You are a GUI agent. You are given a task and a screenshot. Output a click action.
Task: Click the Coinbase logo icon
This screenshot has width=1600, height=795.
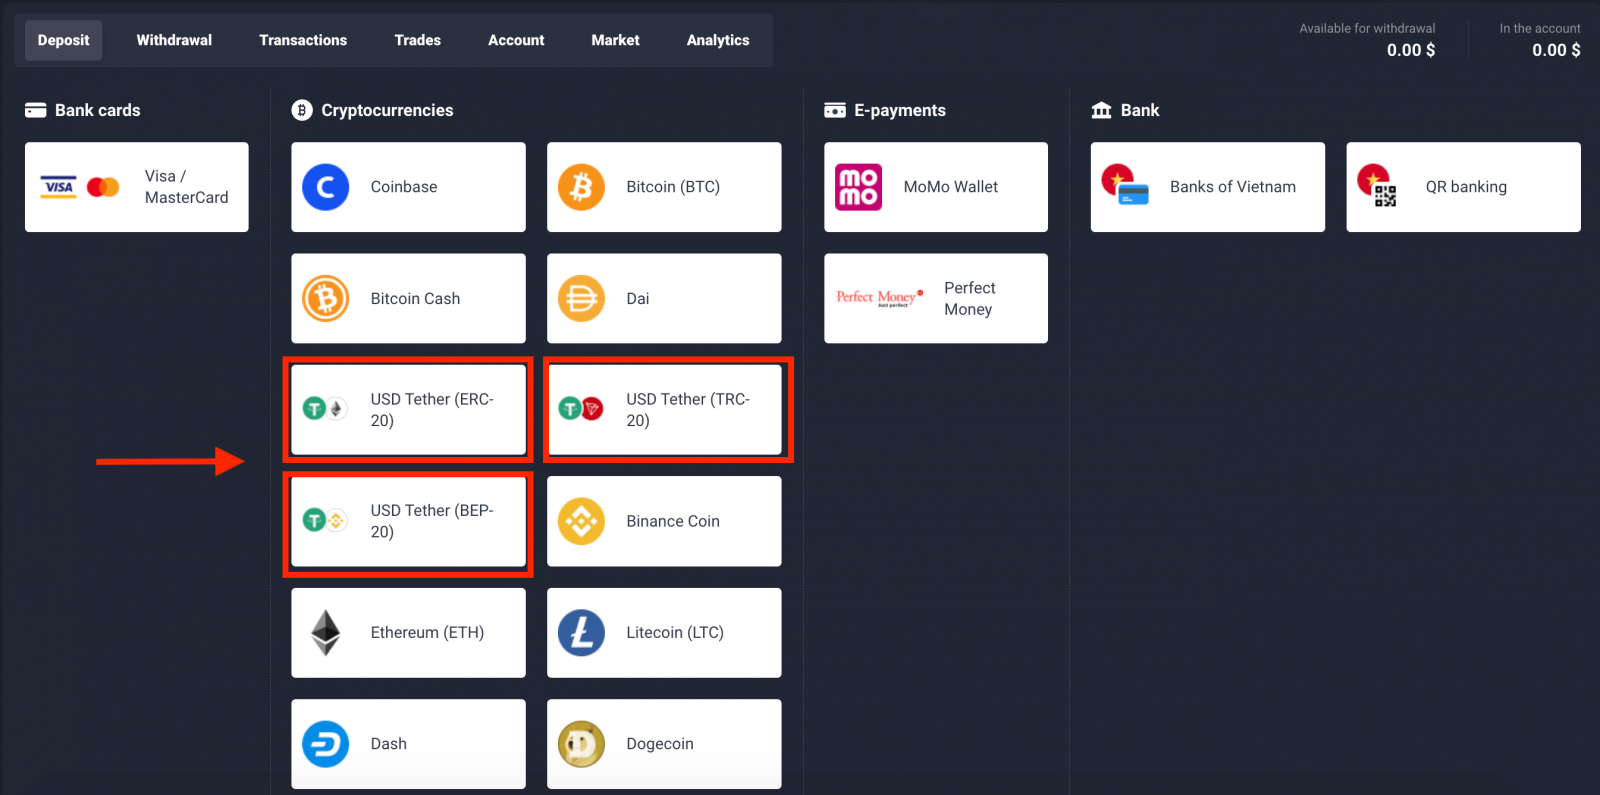326,187
